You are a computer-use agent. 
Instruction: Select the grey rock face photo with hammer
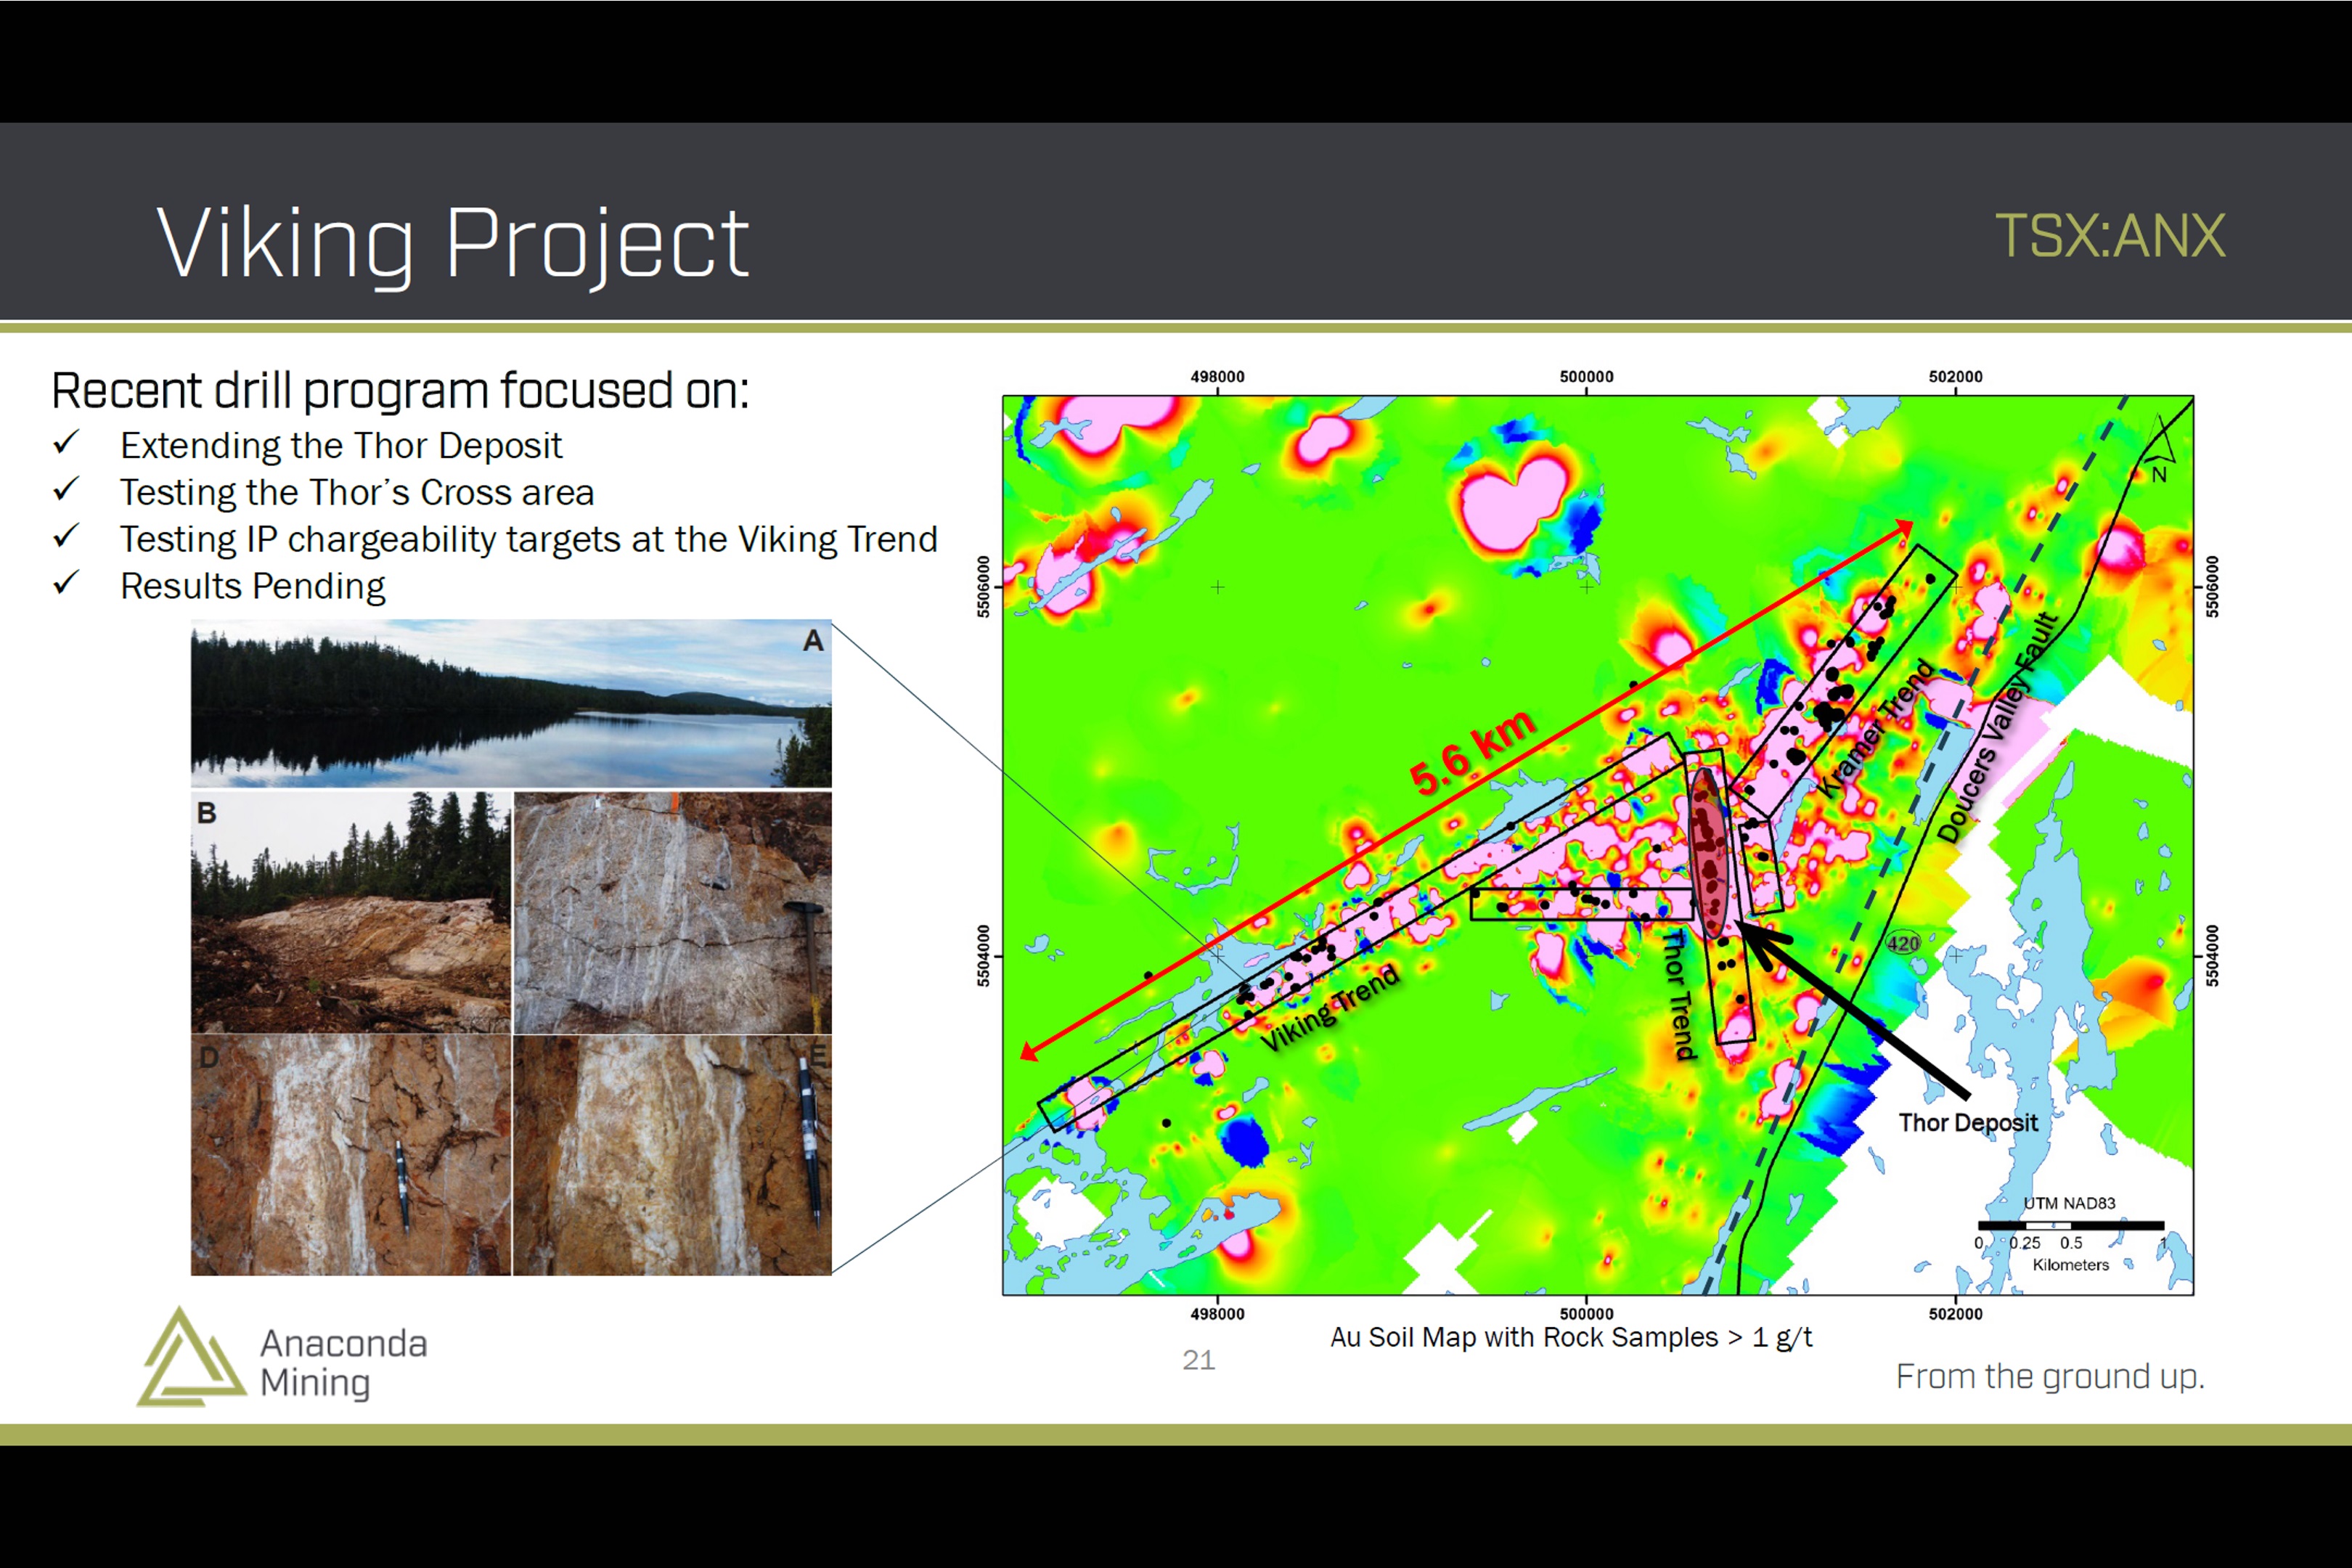[x=672, y=912]
